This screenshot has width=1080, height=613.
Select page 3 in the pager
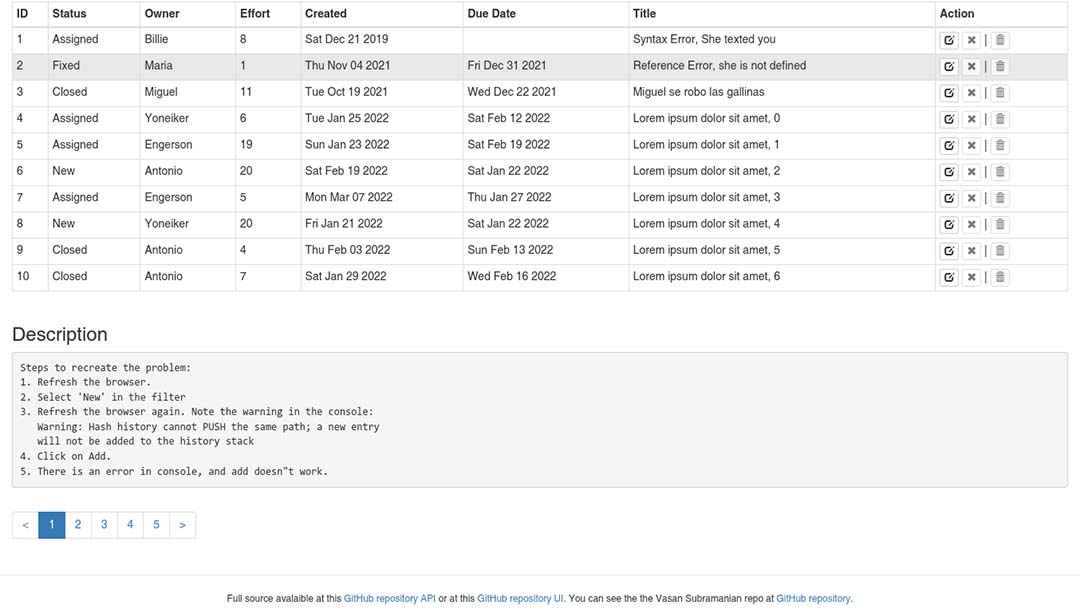pyautogui.click(x=104, y=525)
